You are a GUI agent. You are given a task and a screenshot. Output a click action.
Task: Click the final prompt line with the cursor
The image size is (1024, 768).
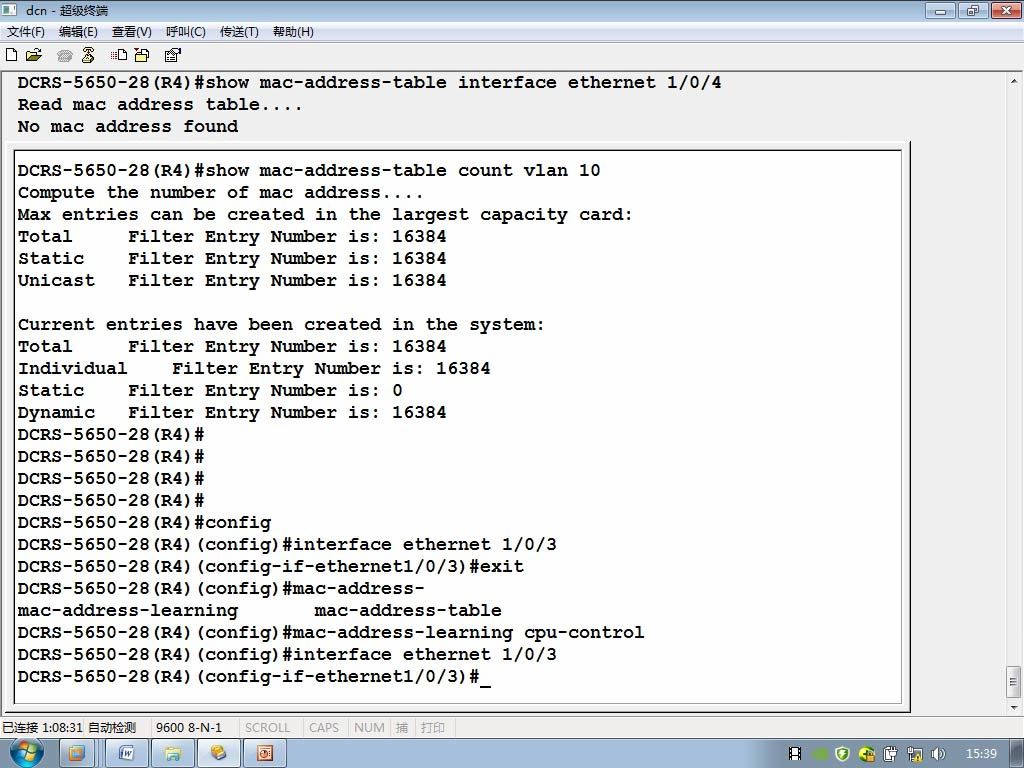click(x=254, y=677)
